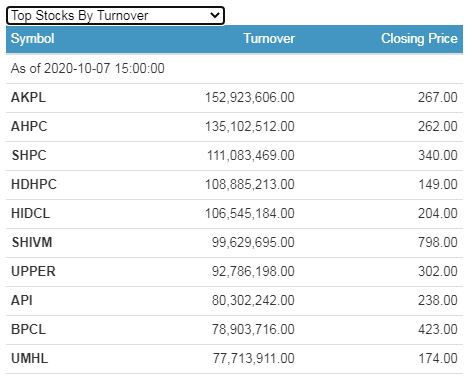Open the UMHL stock symbol
The height and width of the screenshot is (377, 472).
[x=30, y=359]
